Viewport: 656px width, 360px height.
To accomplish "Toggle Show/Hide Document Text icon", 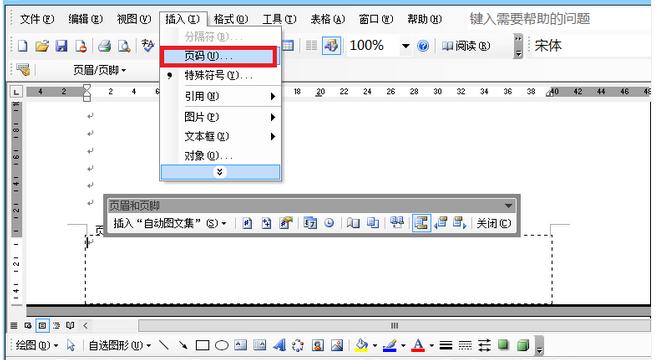I will click(x=373, y=224).
